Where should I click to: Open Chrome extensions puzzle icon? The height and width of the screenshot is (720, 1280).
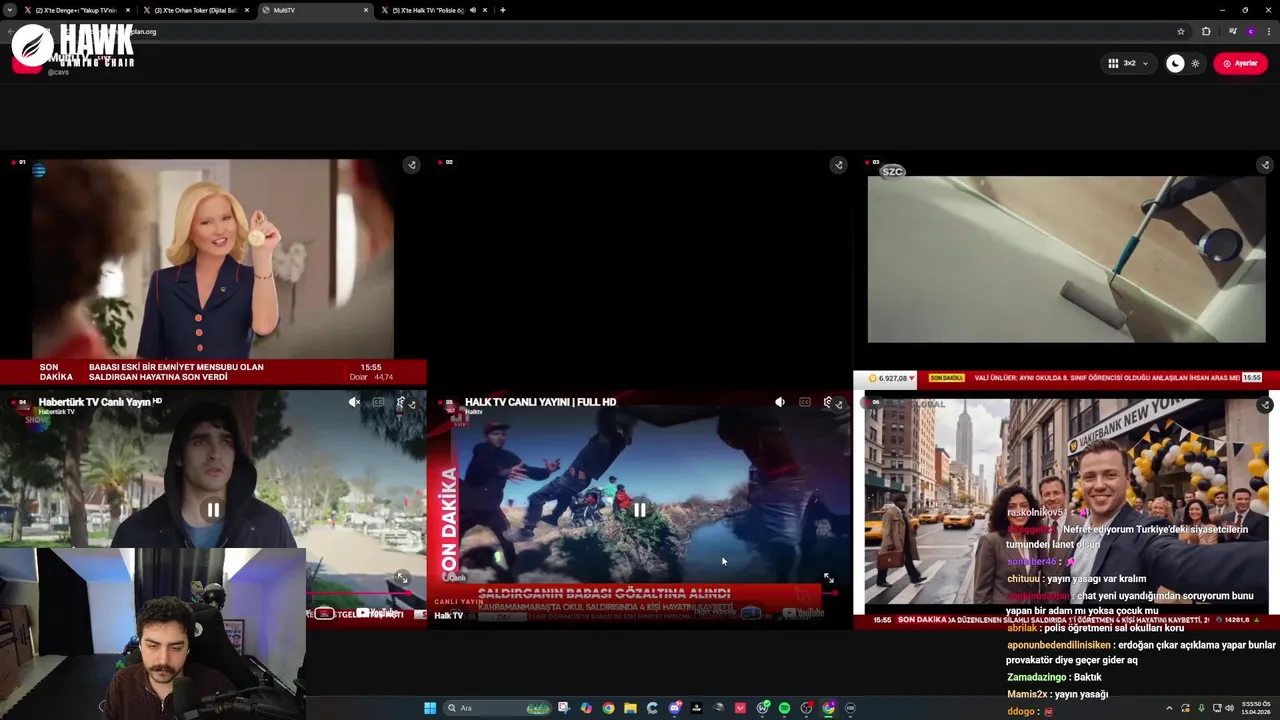pyautogui.click(x=1206, y=31)
